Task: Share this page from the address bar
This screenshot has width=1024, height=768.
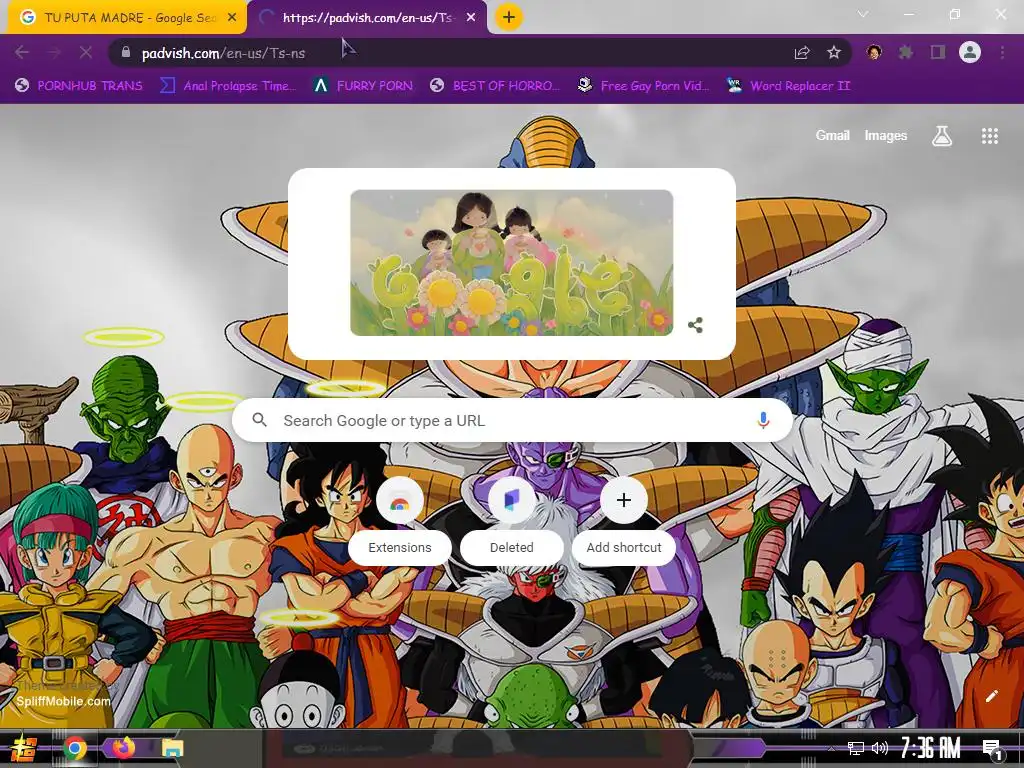Action: point(802,53)
